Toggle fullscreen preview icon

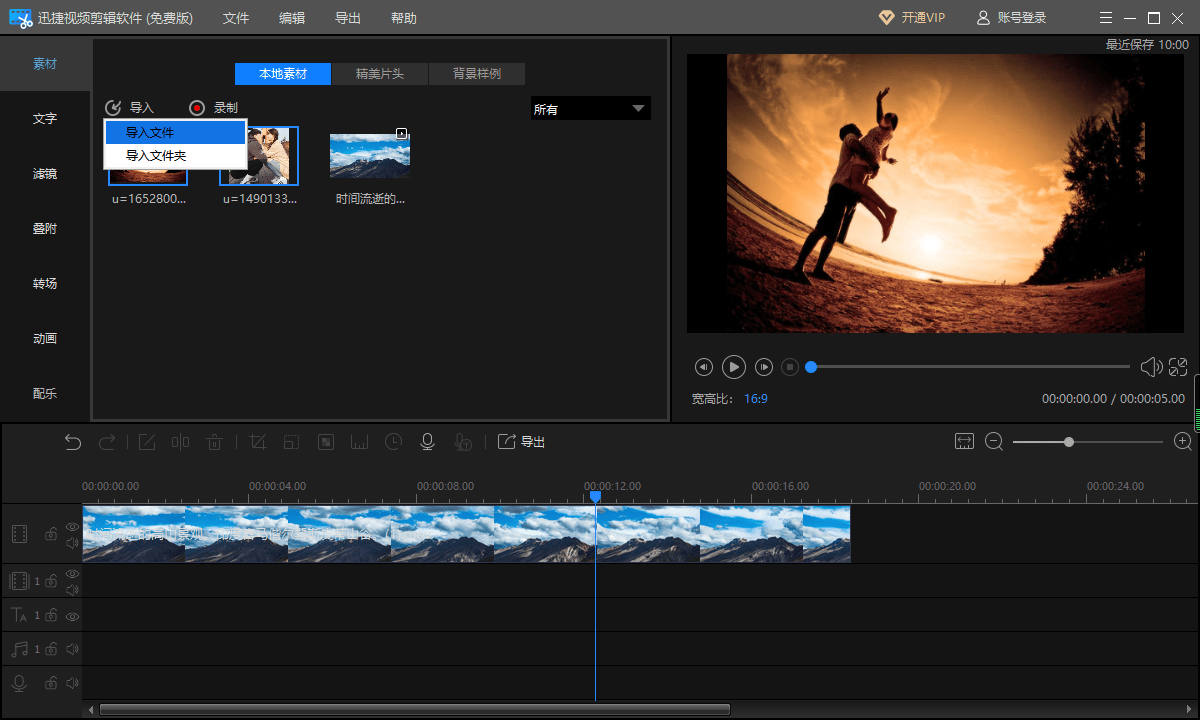click(x=1178, y=367)
